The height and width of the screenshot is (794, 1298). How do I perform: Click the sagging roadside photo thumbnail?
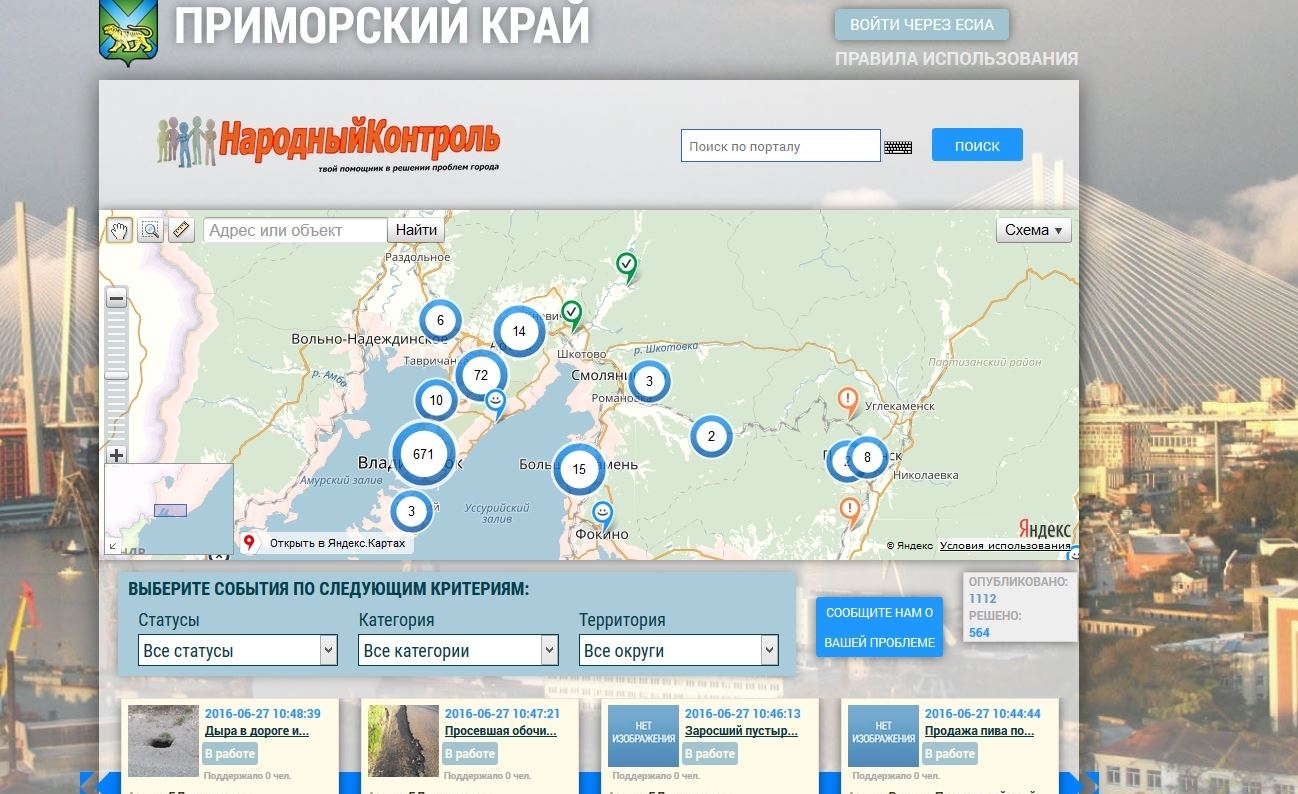pyautogui.click(x=404, y=741)
